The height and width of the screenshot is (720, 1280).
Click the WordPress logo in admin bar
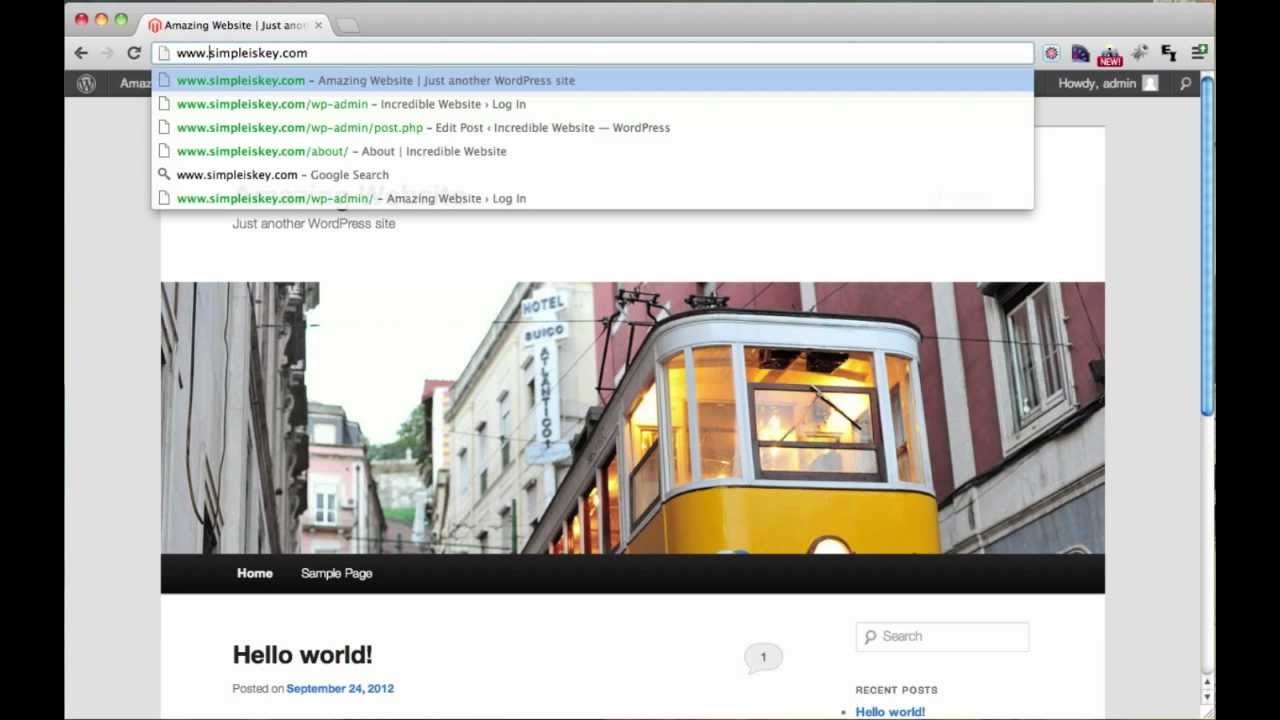coord(86,84)
